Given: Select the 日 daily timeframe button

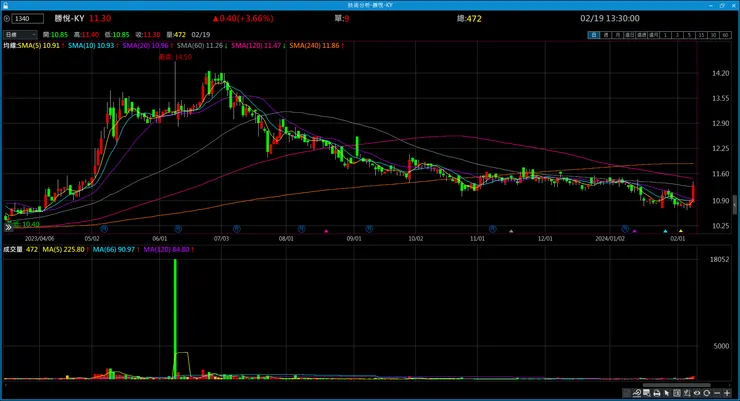Looking at the screenshot, I should [x=594, y=35].
